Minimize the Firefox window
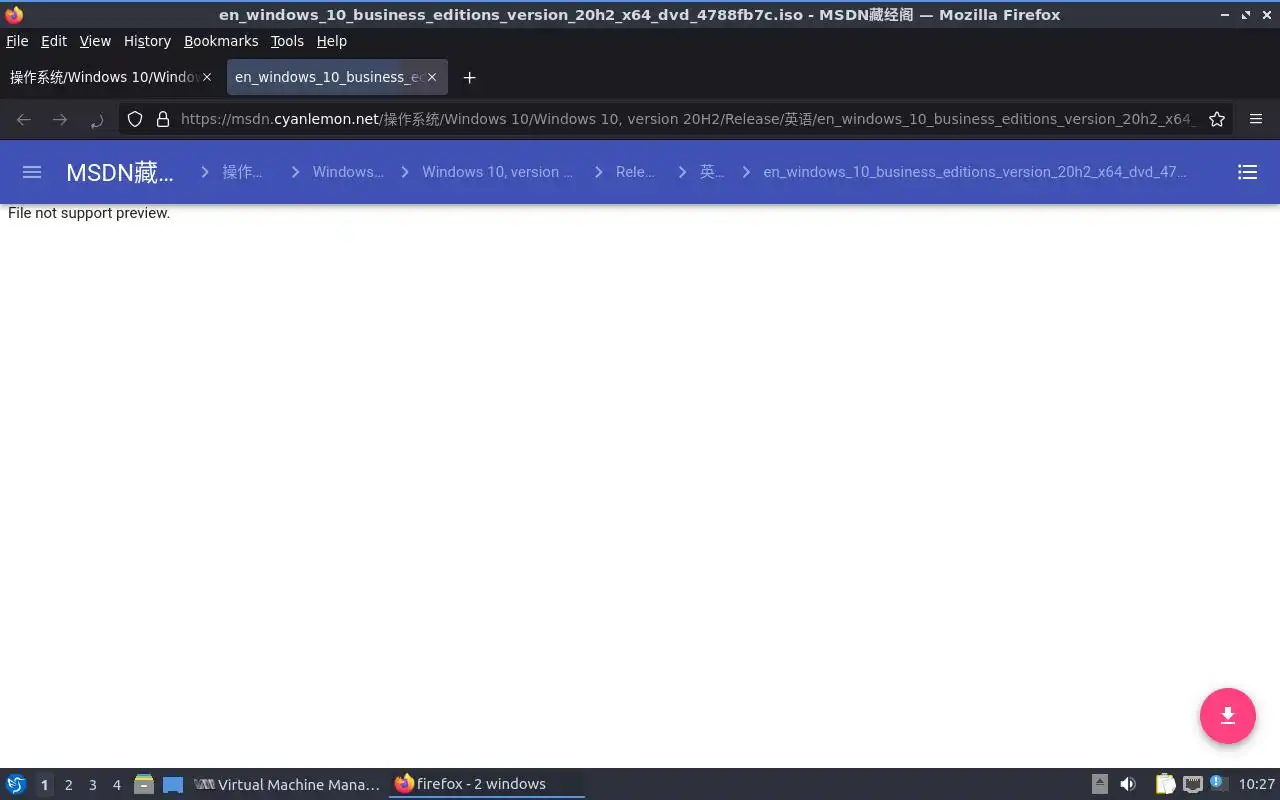 click(1226, 15)
